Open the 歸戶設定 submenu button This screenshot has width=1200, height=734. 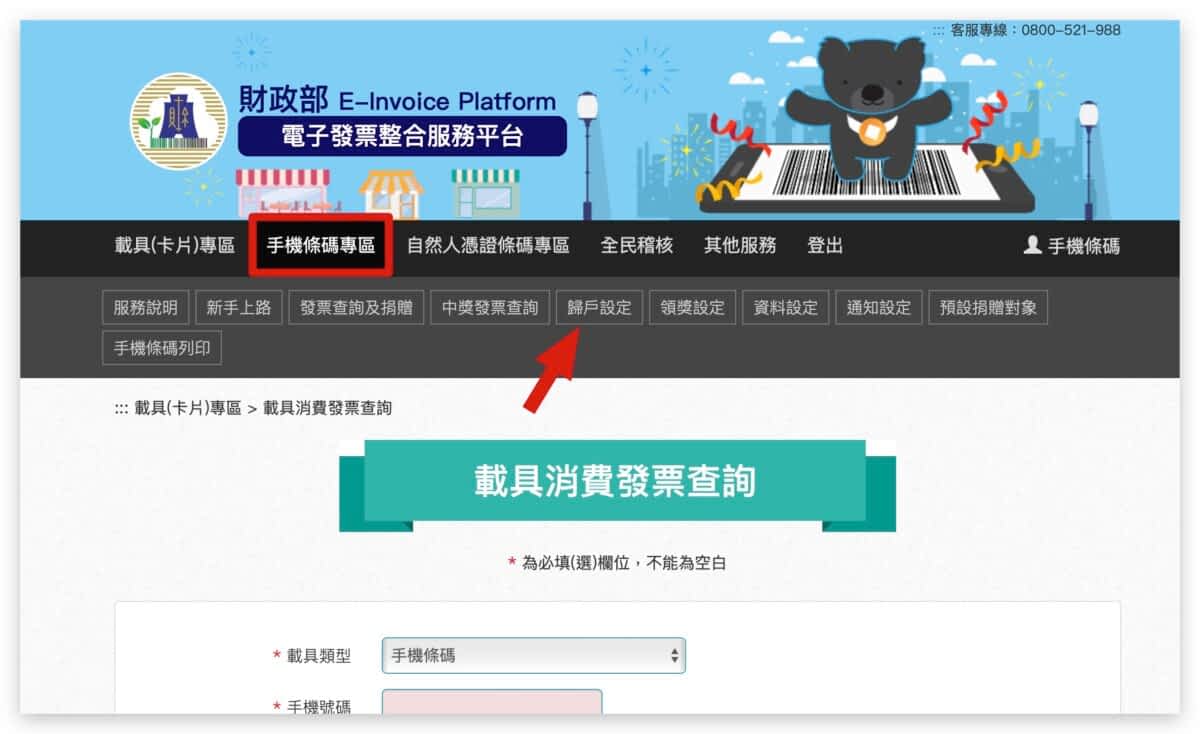pyautogui.click(x=599, y=308)
